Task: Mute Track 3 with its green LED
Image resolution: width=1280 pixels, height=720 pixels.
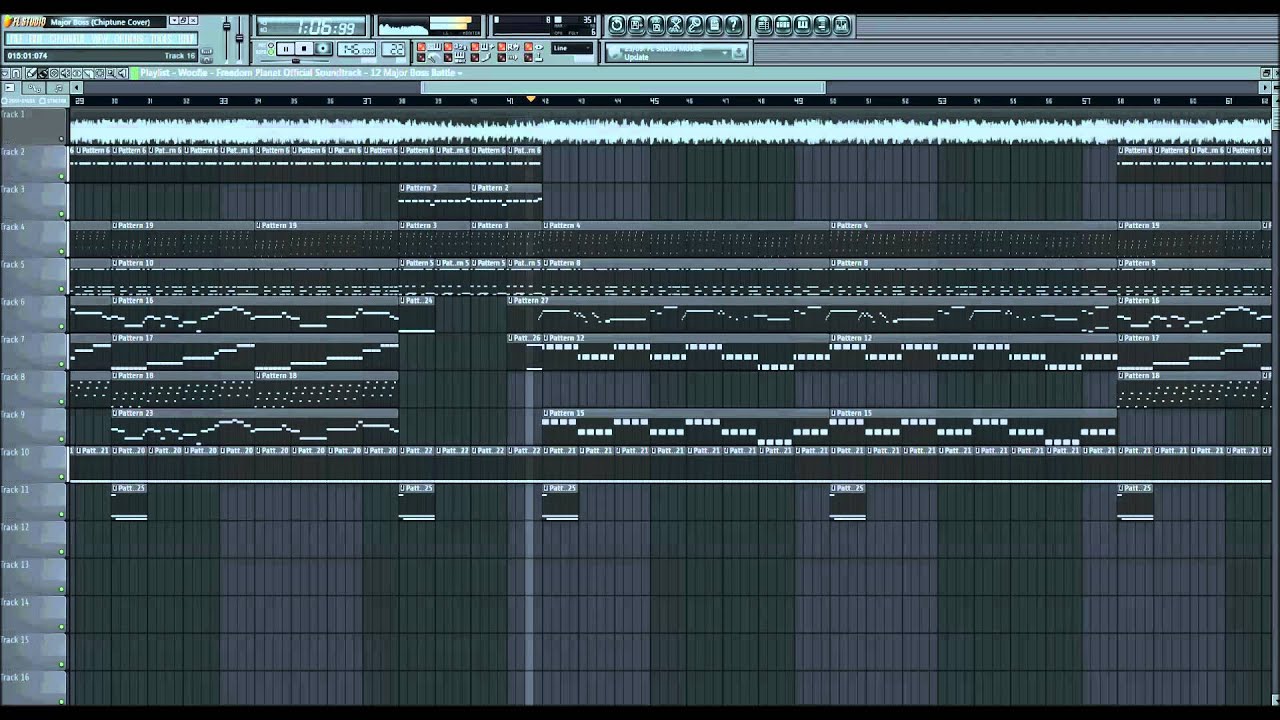Action: pyautogui.click(x=62, y=214)
